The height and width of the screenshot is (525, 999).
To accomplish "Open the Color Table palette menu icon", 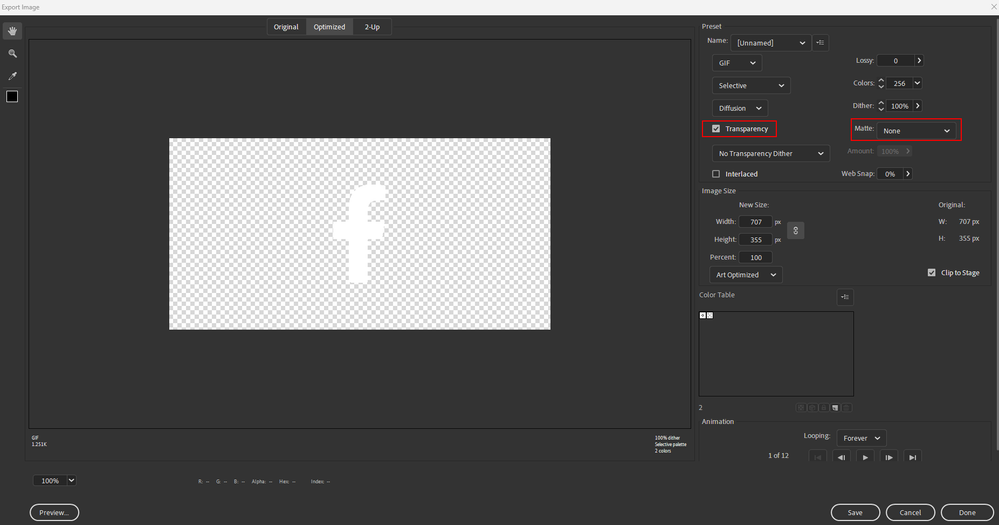I will click(845, 297).
